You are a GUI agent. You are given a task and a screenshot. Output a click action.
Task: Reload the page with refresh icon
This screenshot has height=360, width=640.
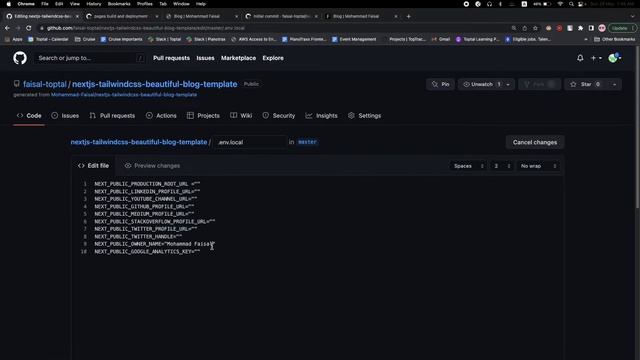click(x=29, y=28)
